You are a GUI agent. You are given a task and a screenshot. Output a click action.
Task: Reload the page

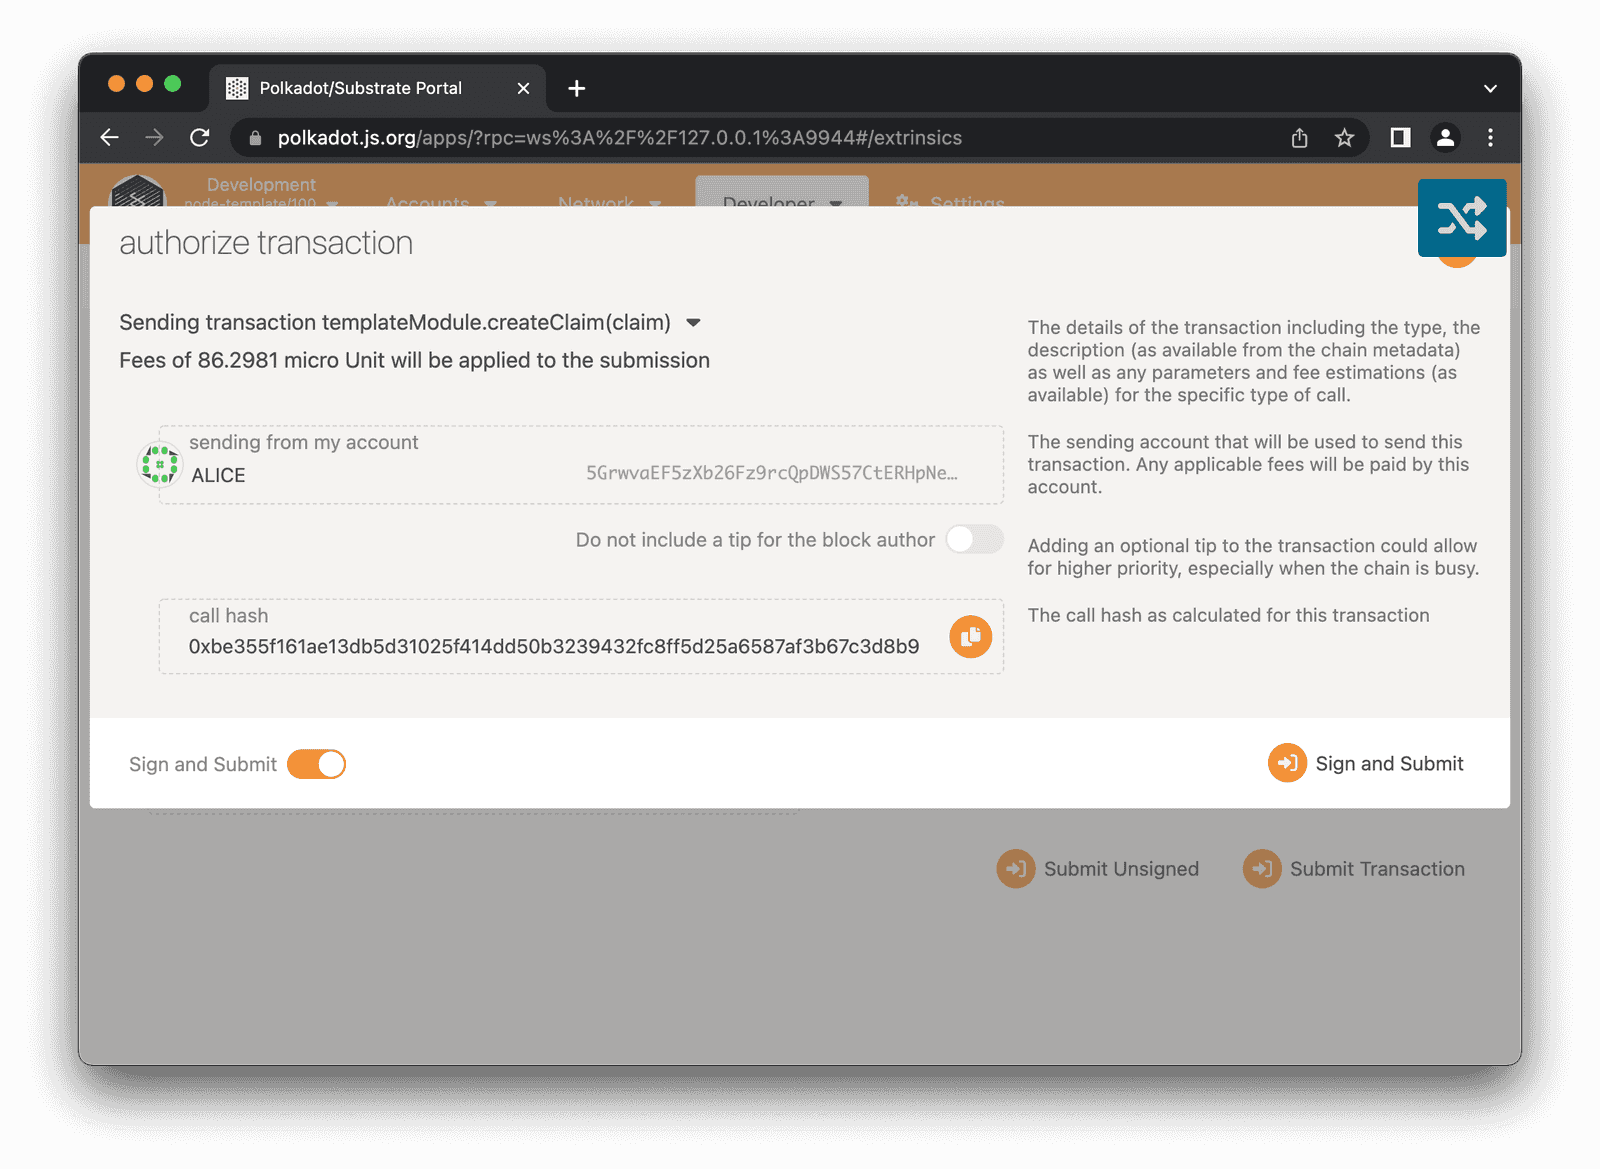tap(200, 138)
